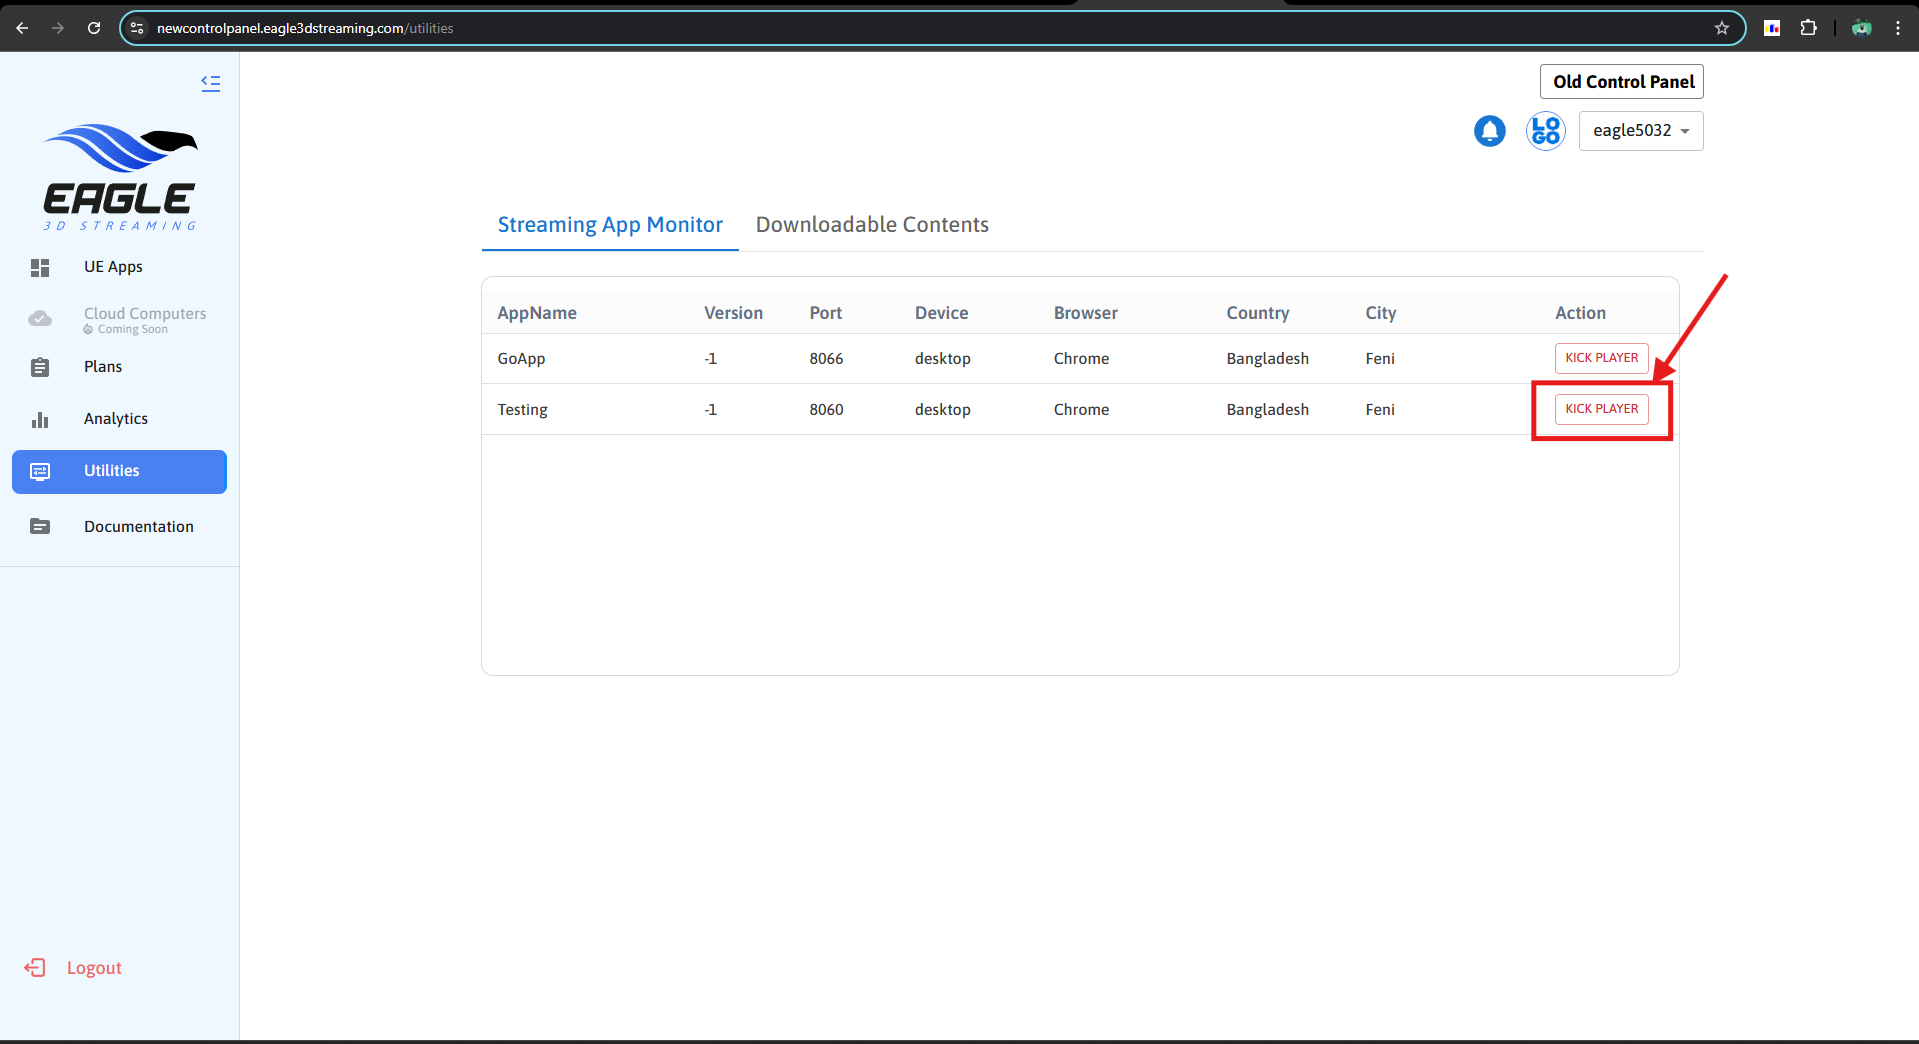1919x1044 pixels.
Task: Open the browser extensions puzzle icon
Action: pos(1808,28)
